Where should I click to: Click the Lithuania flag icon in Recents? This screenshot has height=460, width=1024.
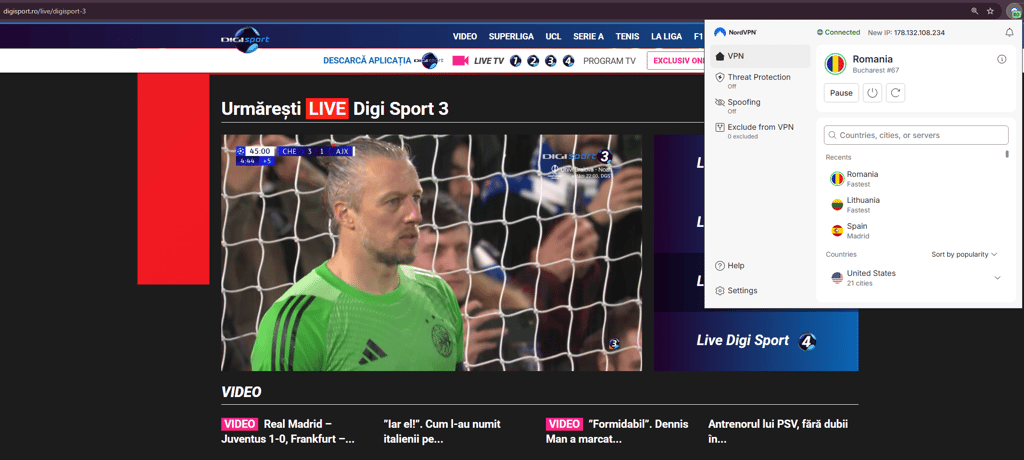pyautogui.click(x=837, y=205)
